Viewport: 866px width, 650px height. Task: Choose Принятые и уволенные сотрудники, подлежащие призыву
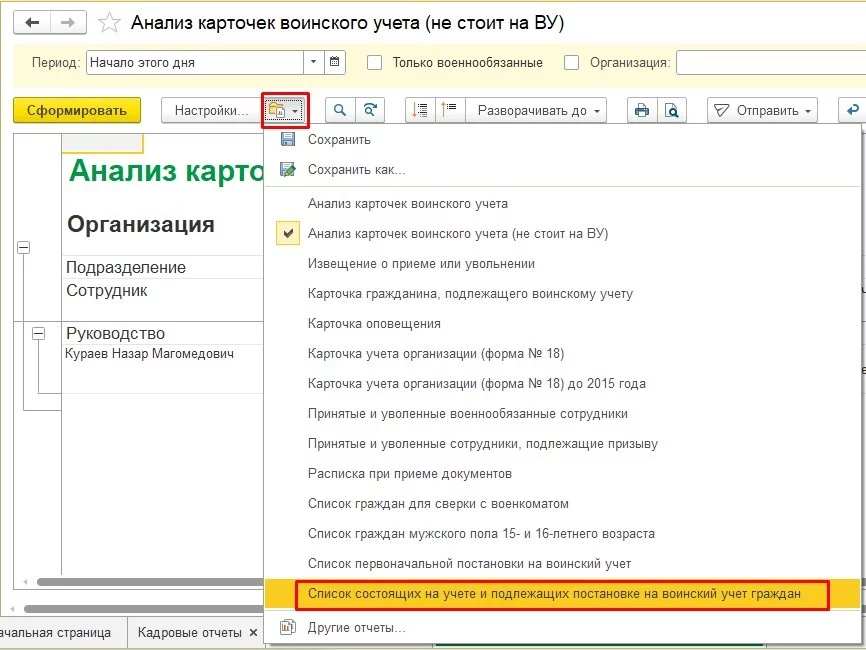pos(563,443)
